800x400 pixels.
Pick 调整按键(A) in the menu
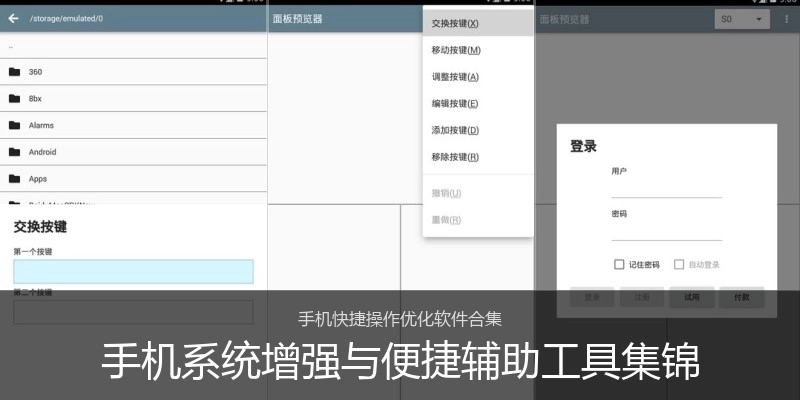point(455,77)
